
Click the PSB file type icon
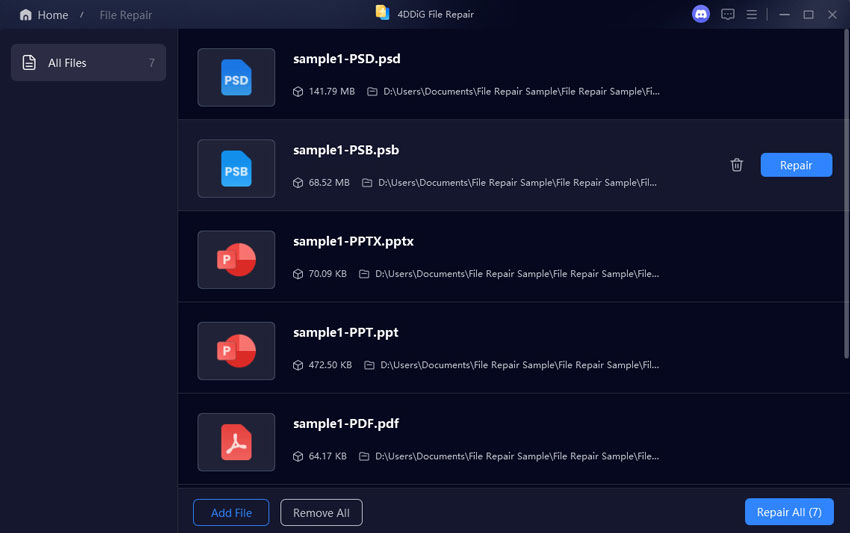click(x=236, y=169)
